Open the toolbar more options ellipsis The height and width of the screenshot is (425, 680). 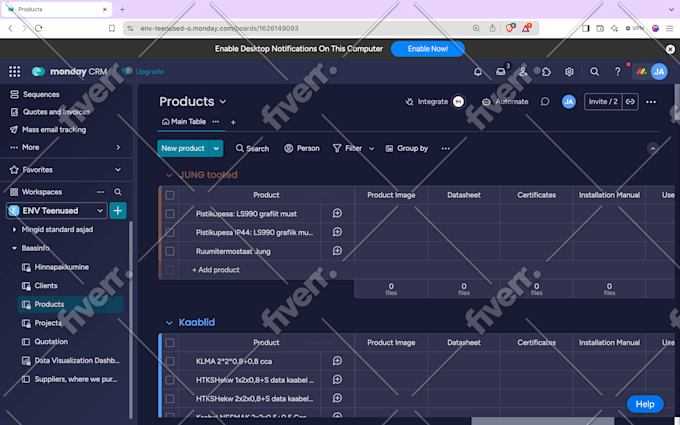445,148
